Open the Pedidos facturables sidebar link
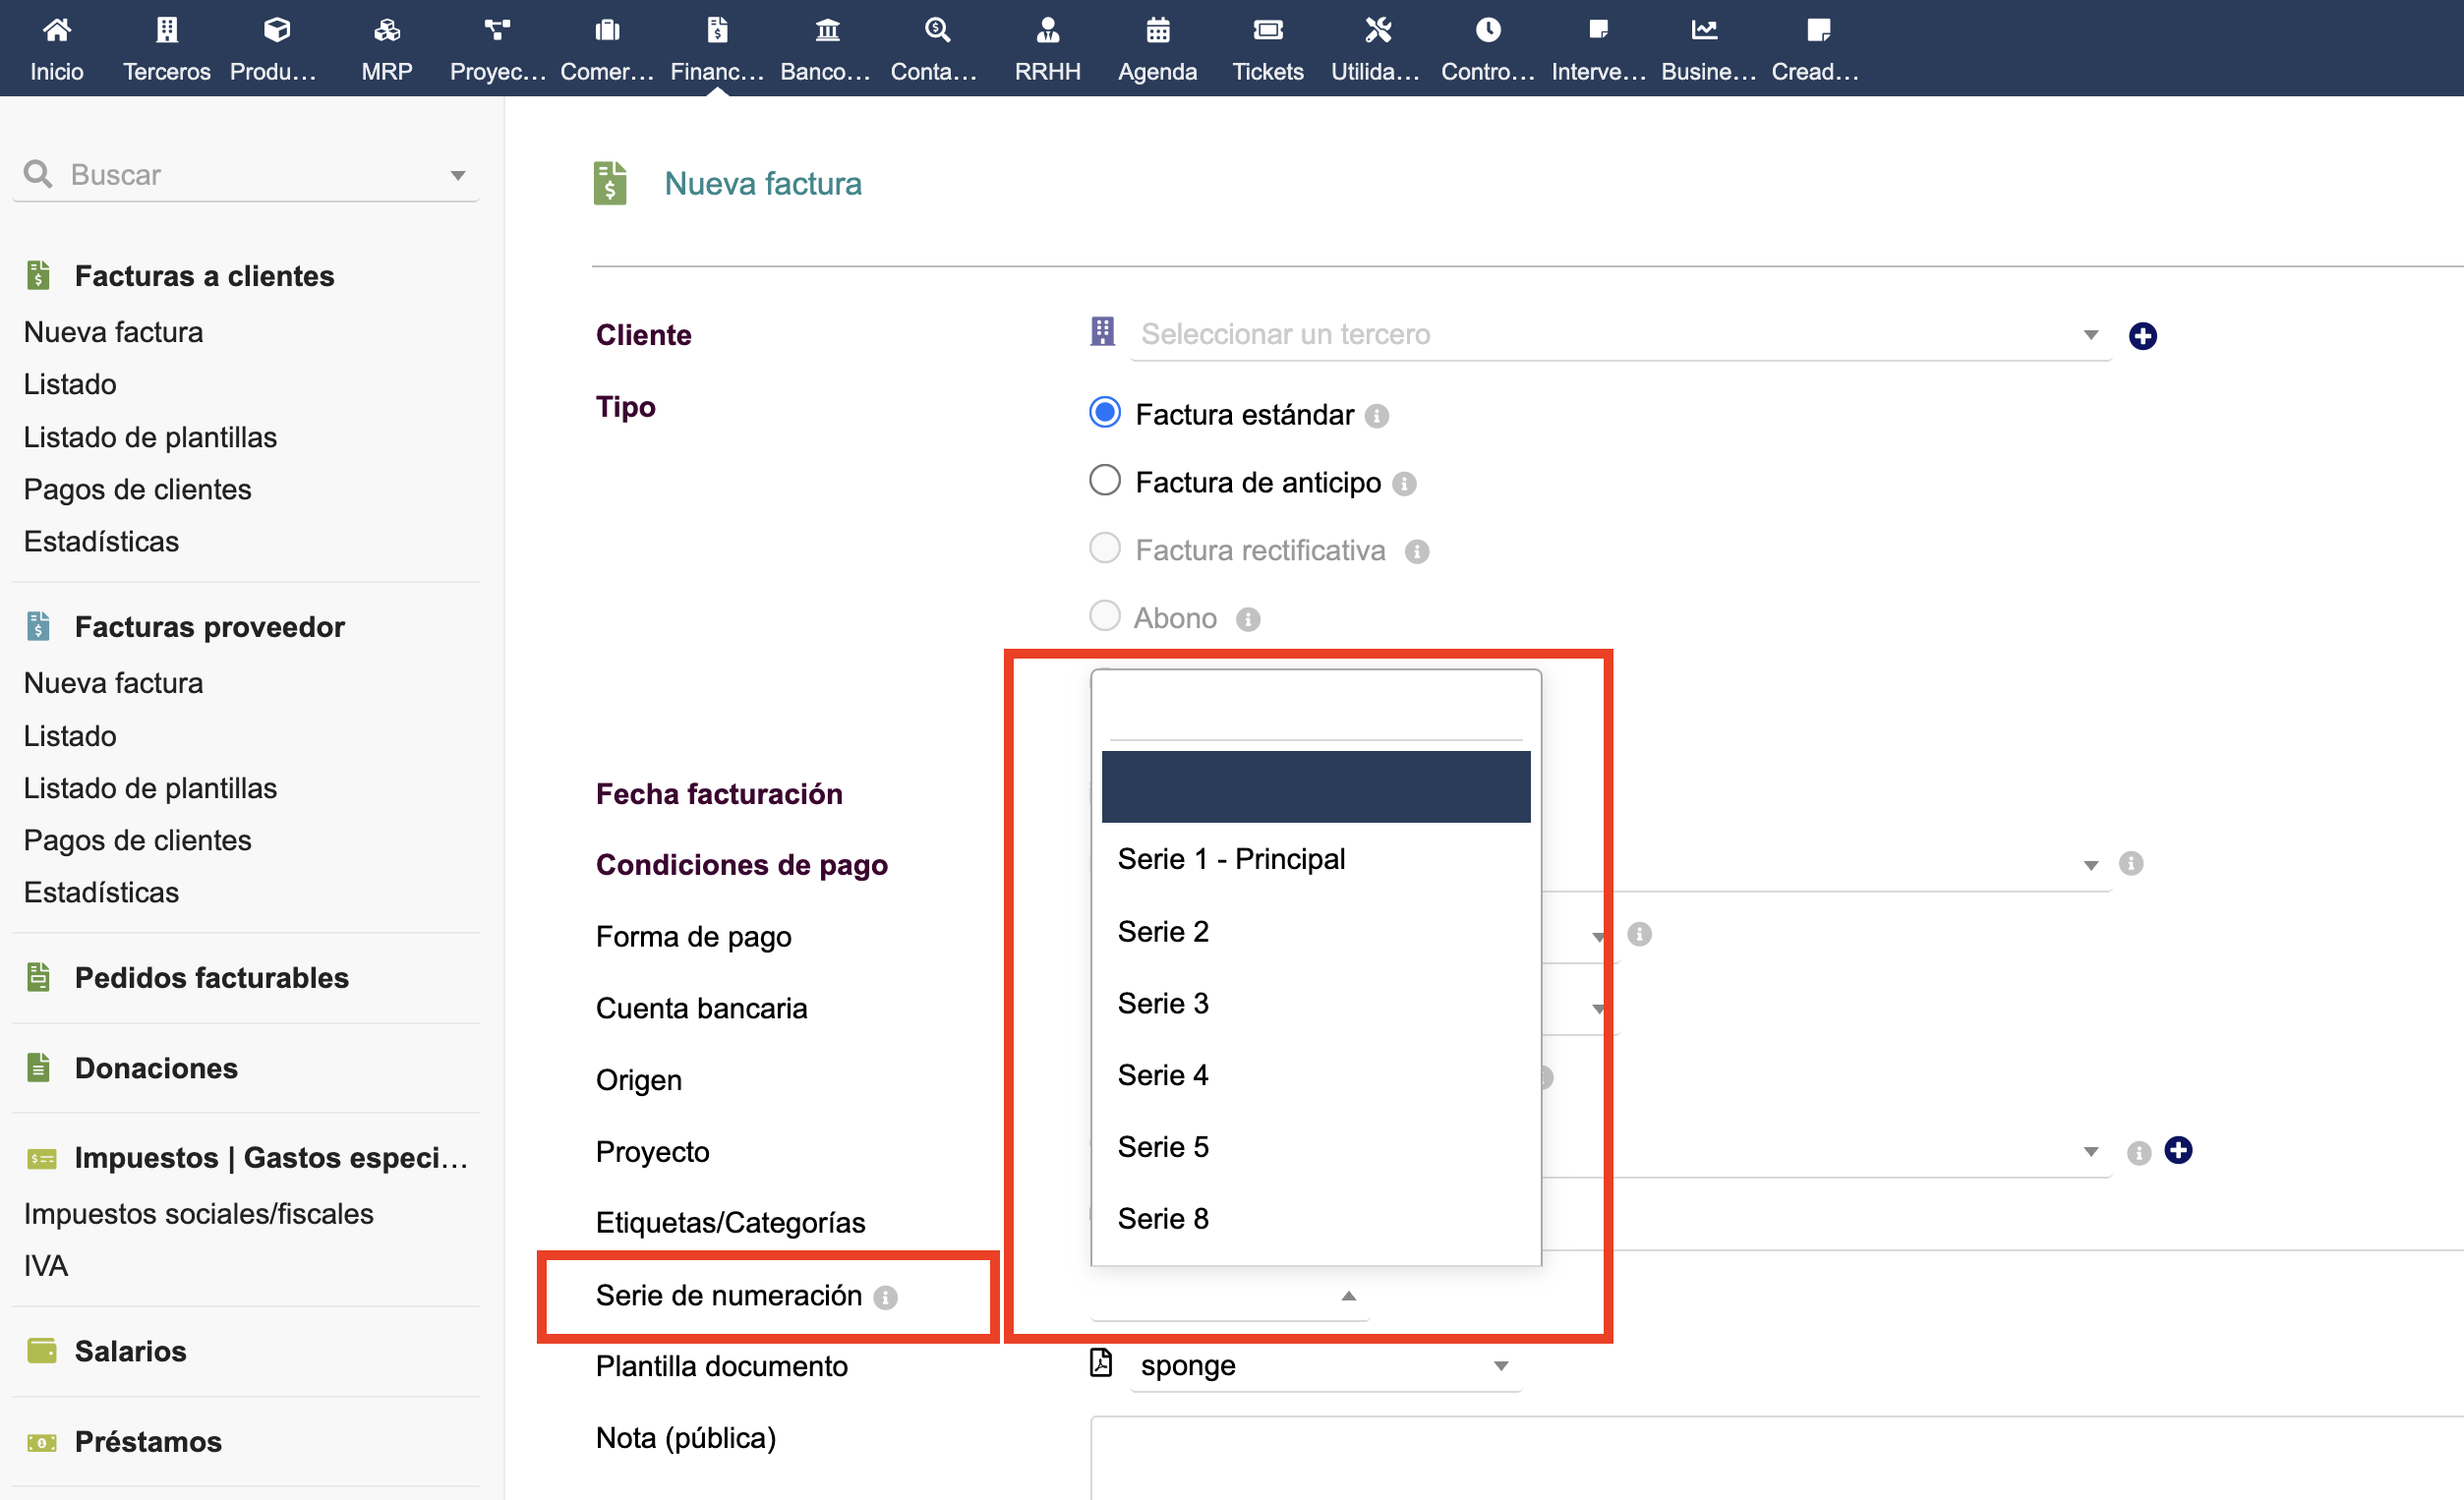 tap(211, 978)
